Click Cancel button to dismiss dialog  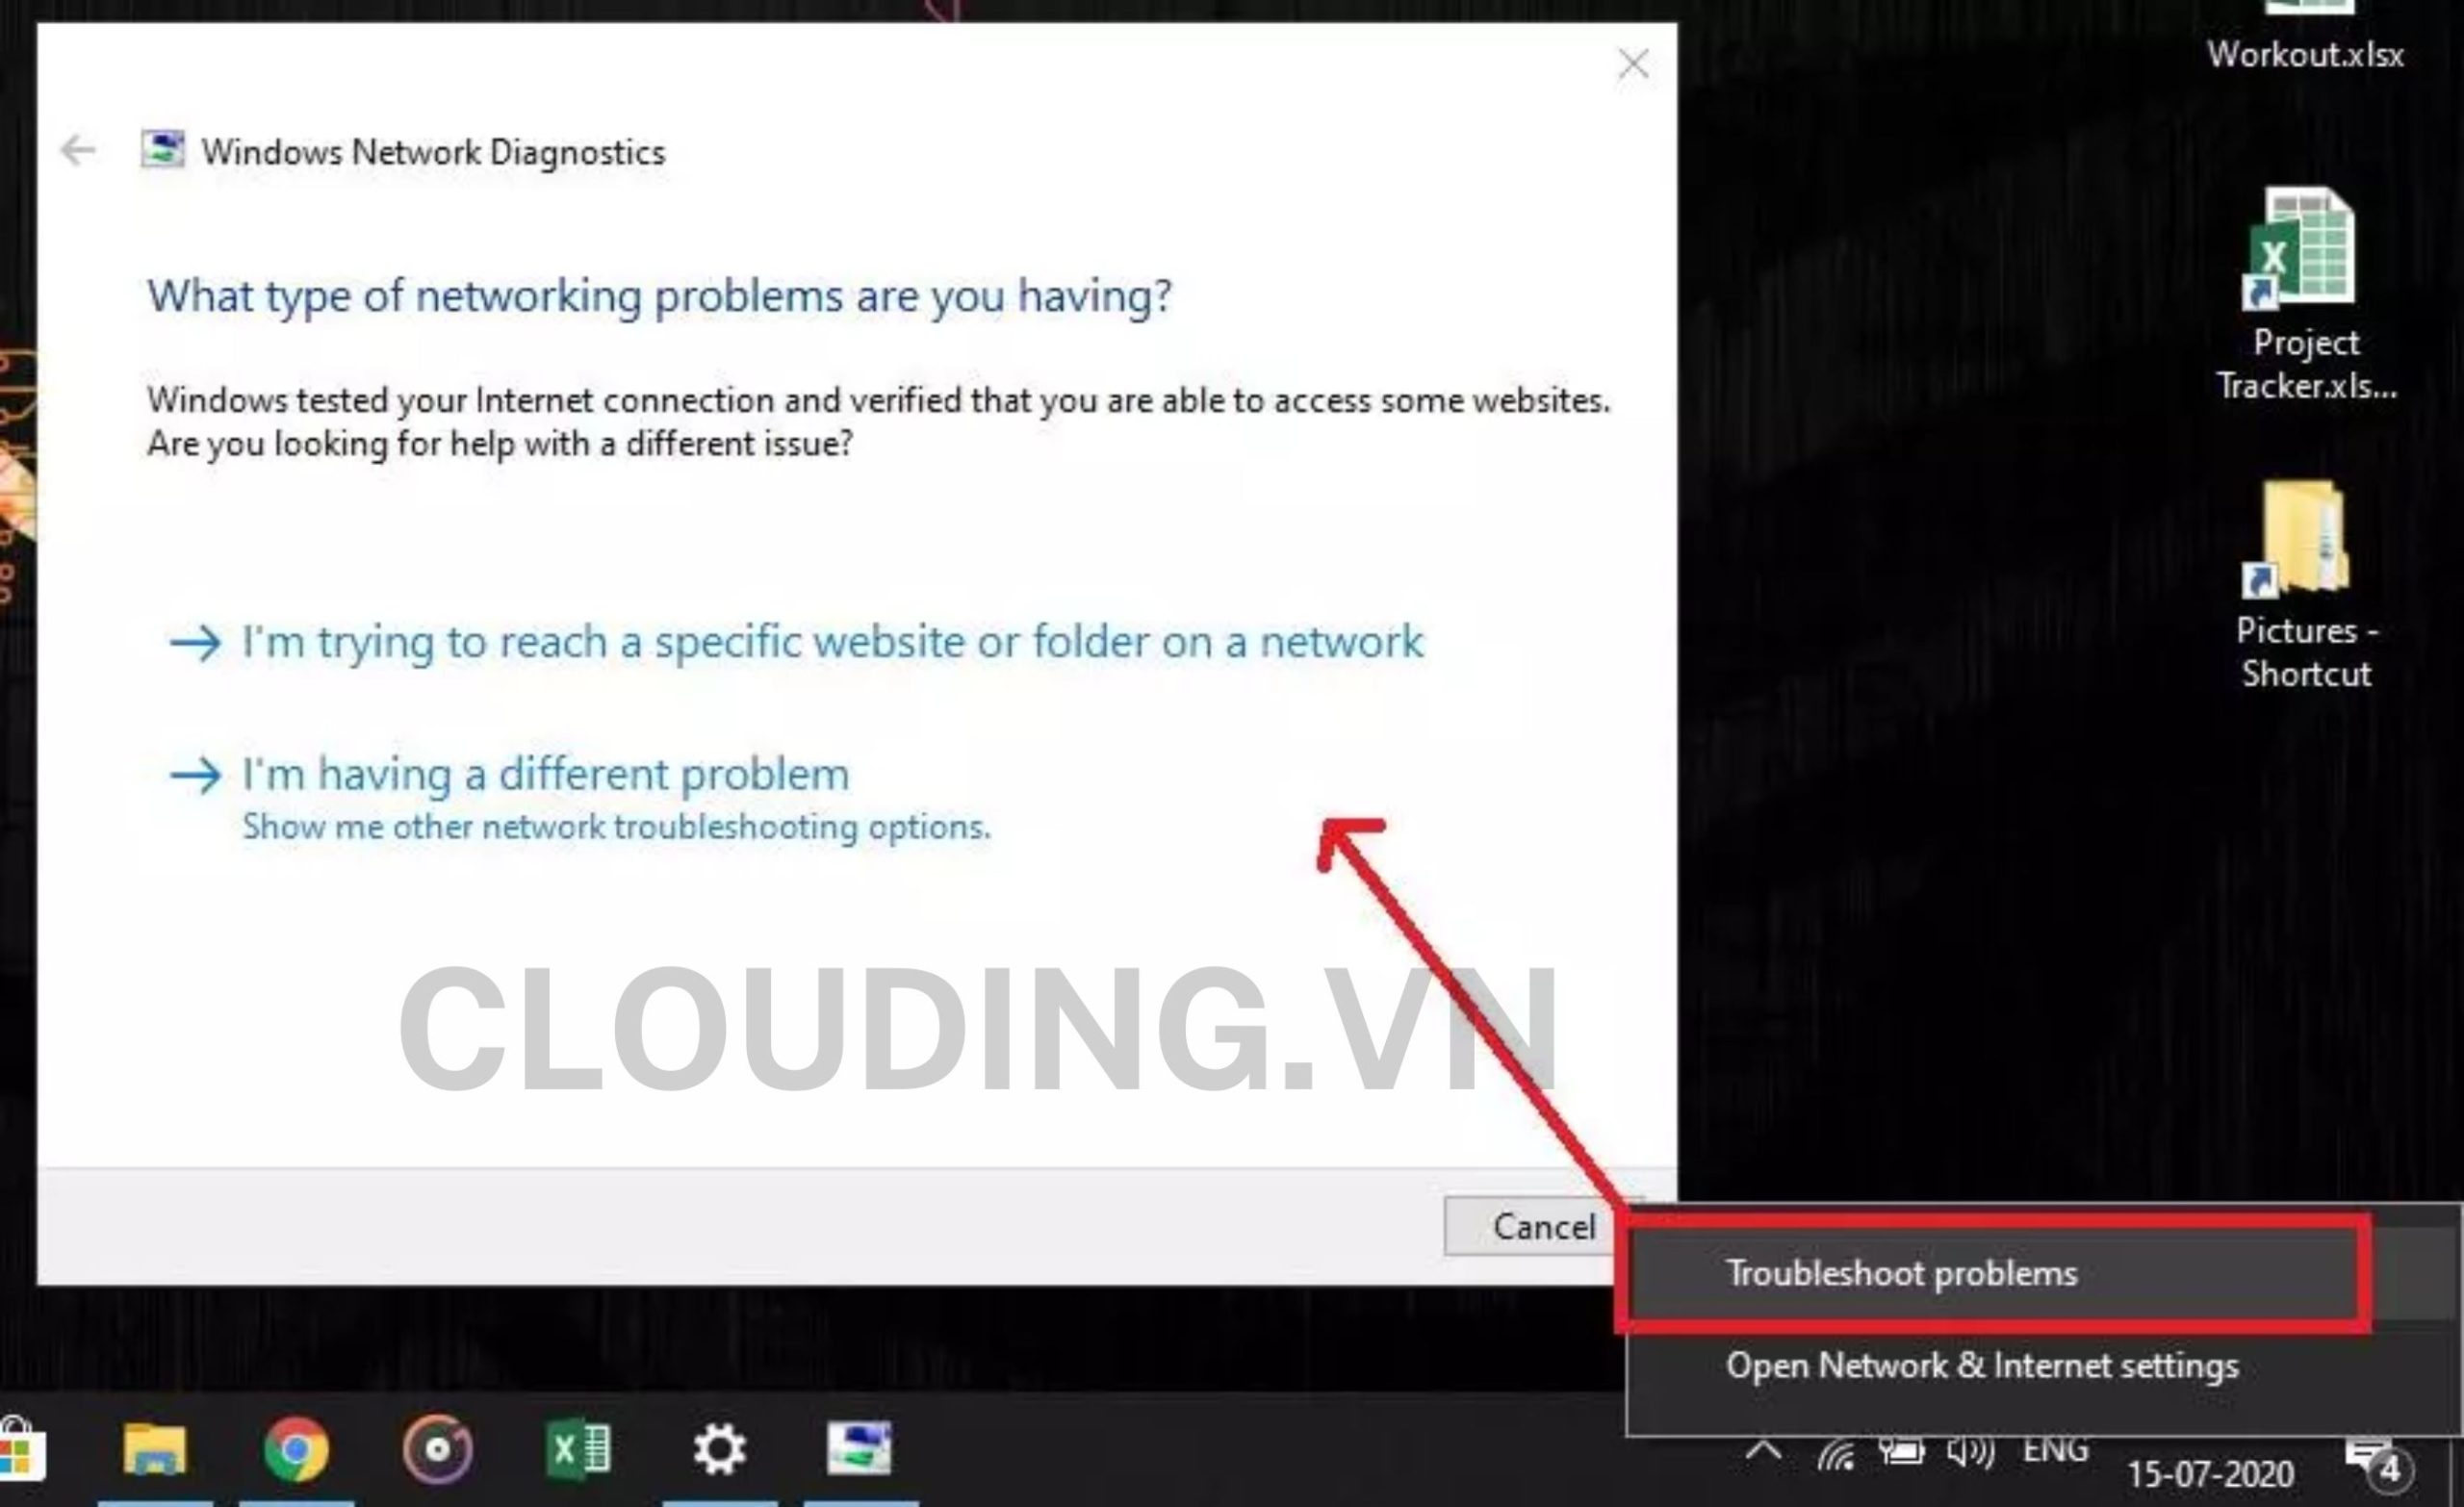pos(1542,1227)
